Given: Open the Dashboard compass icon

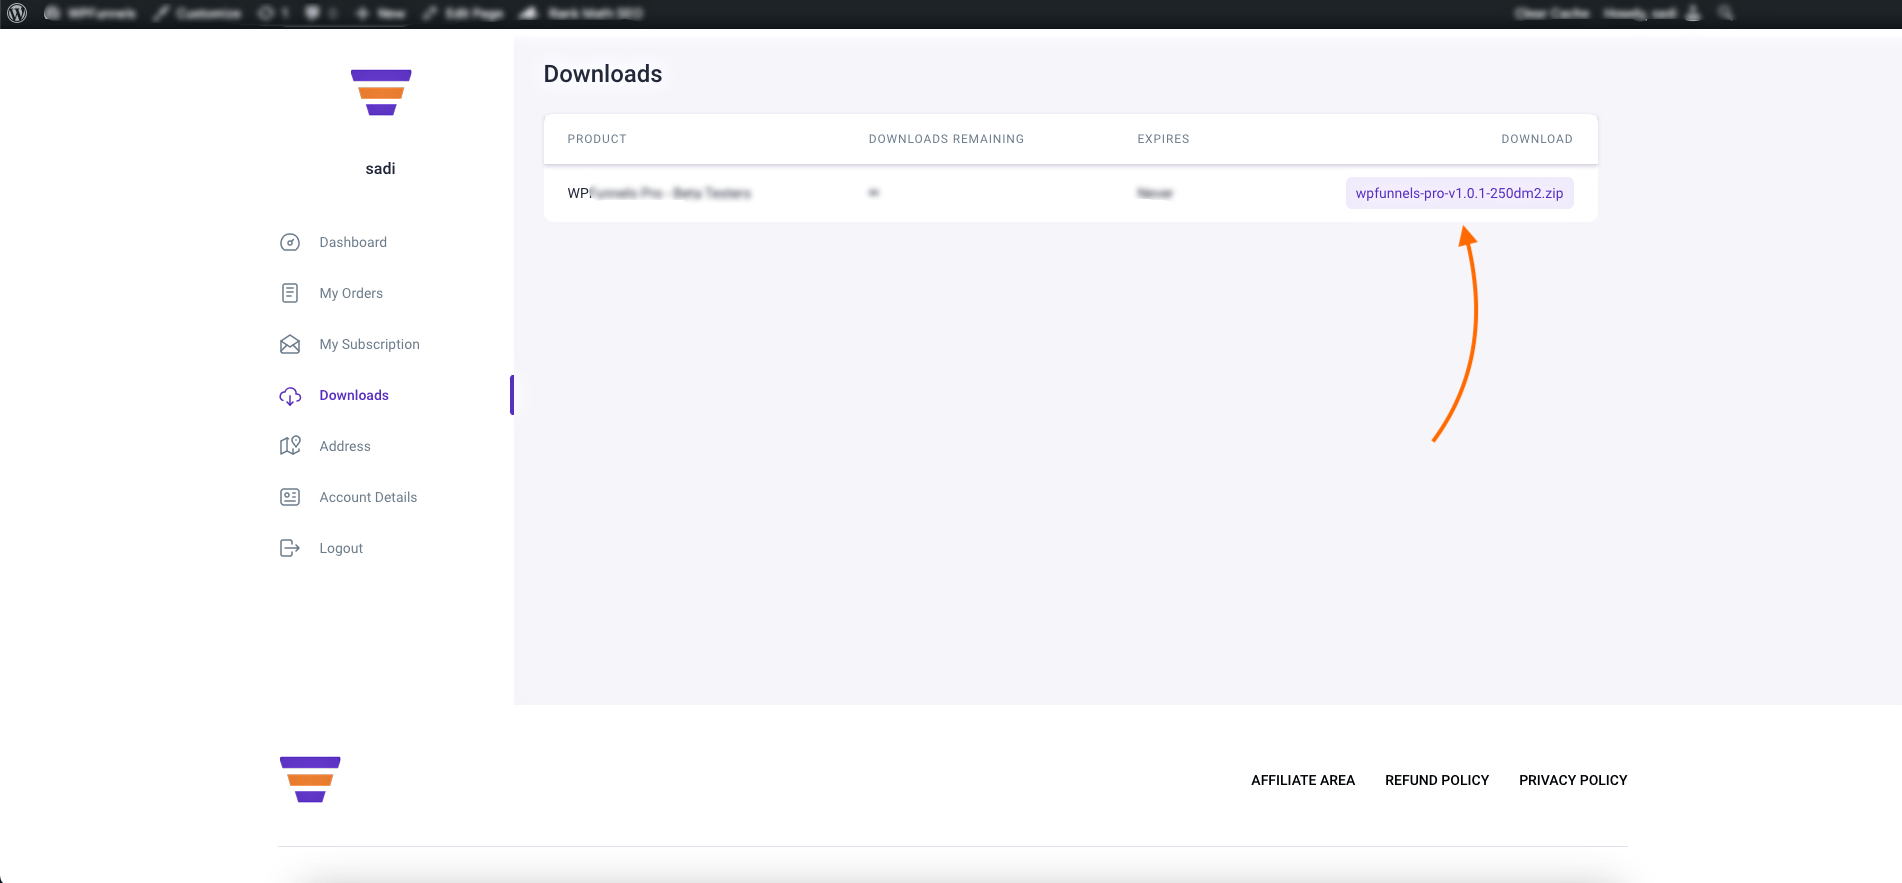Looking at the screenshot, I should coord(290,242).
